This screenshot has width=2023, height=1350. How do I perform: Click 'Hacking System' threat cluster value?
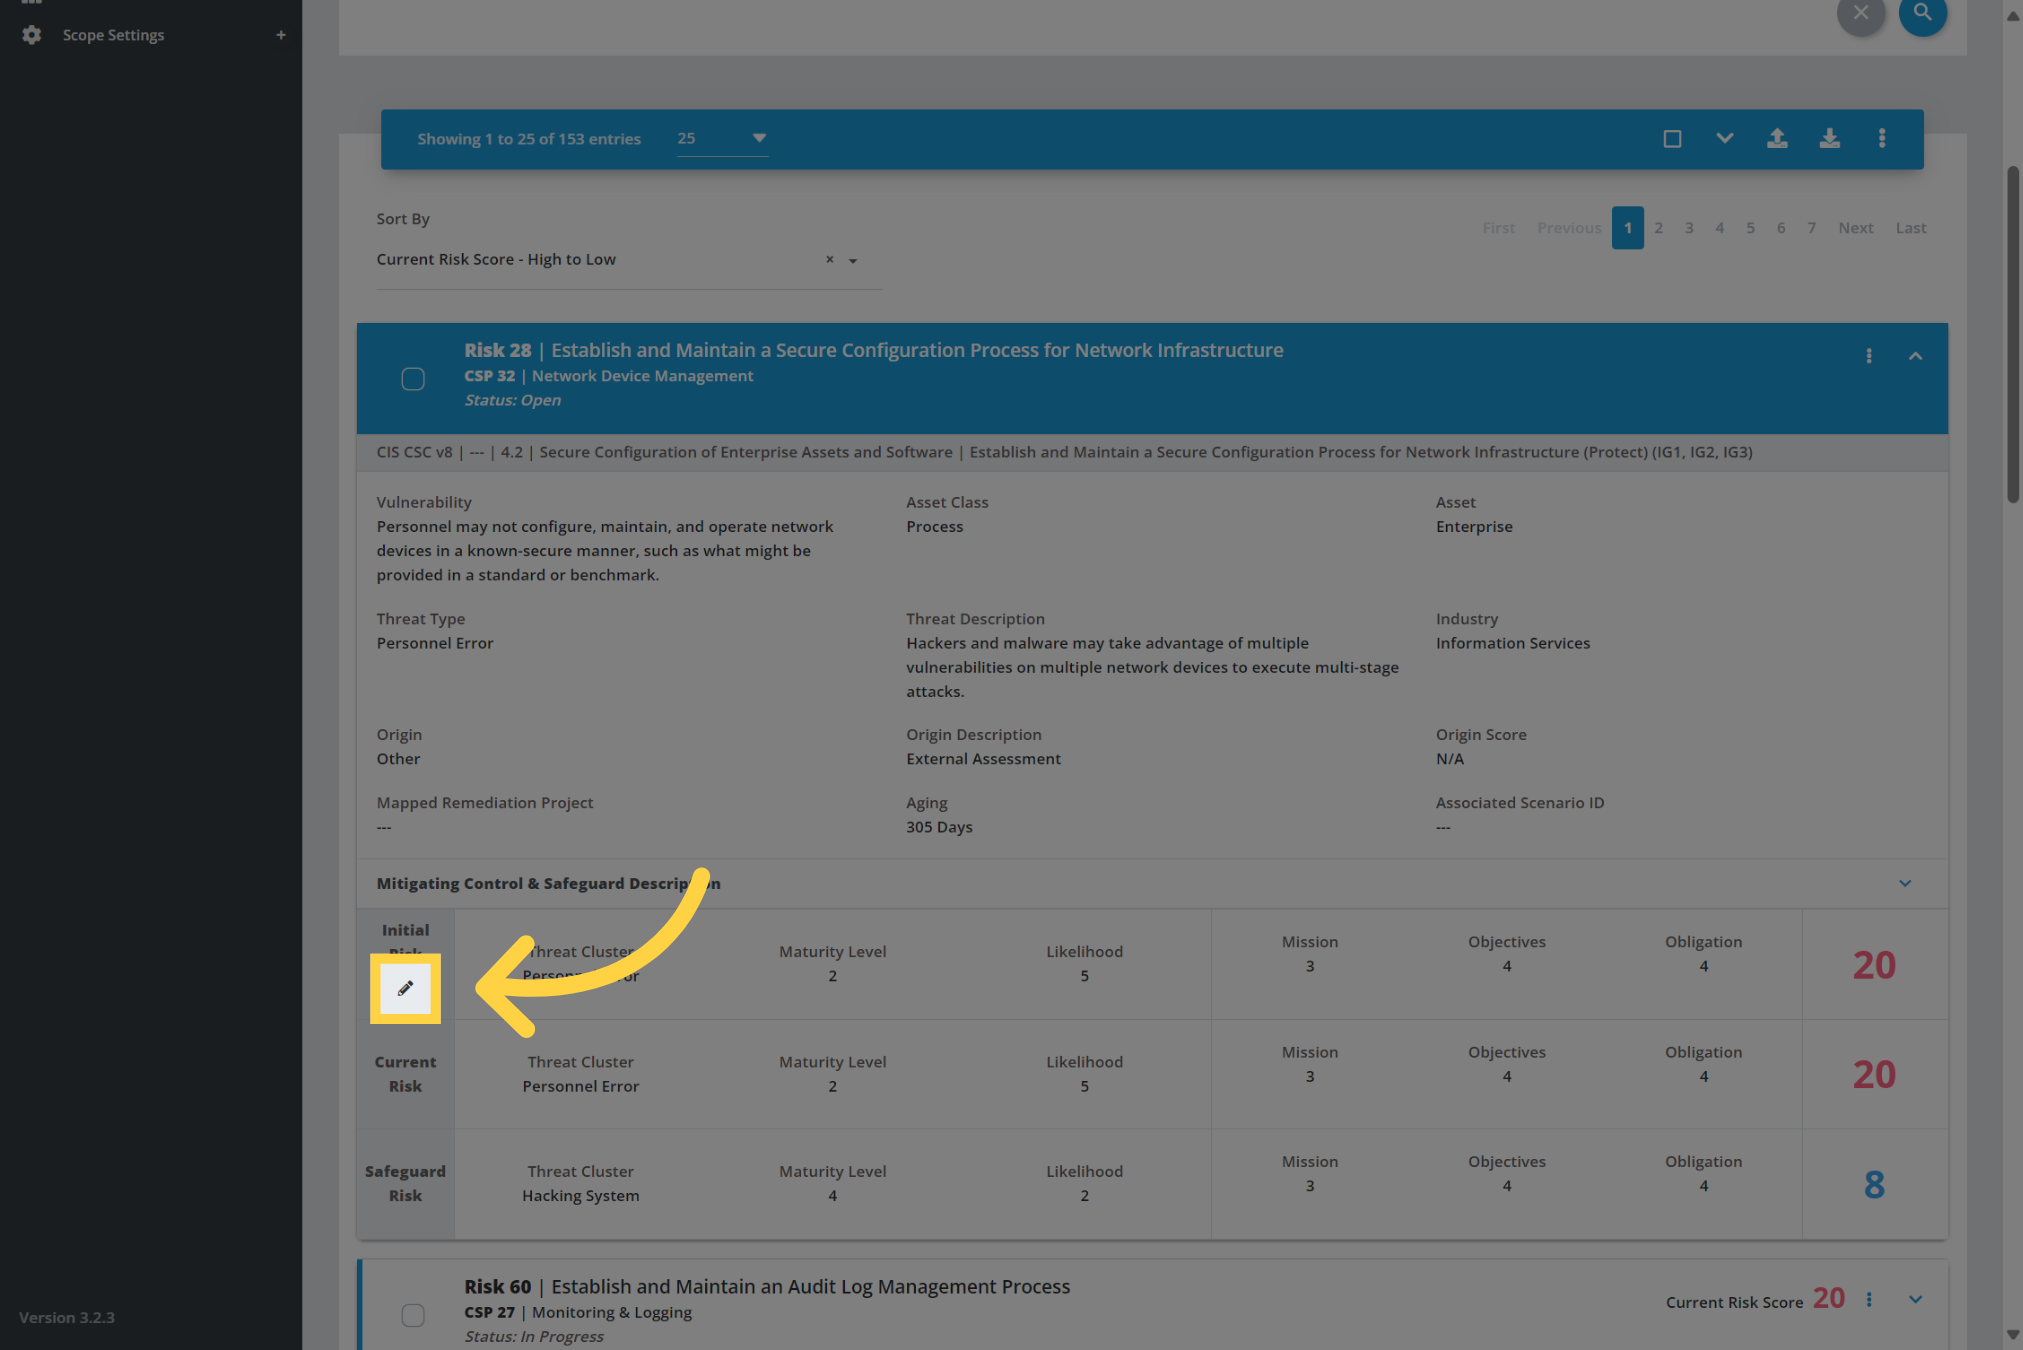coord(580,1196)
